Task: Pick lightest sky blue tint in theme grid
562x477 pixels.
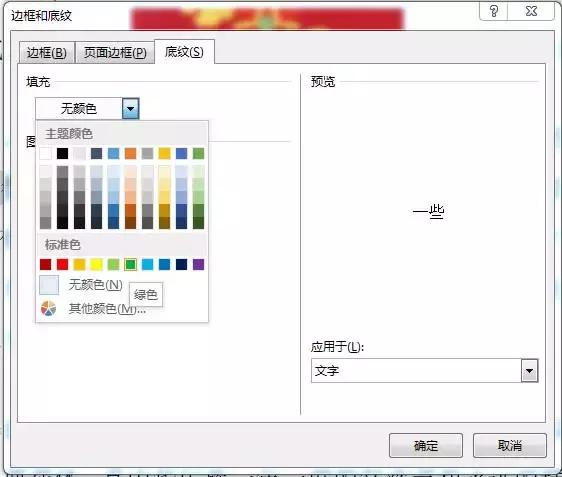Action: pyautogui.click(x=114, y=172)
